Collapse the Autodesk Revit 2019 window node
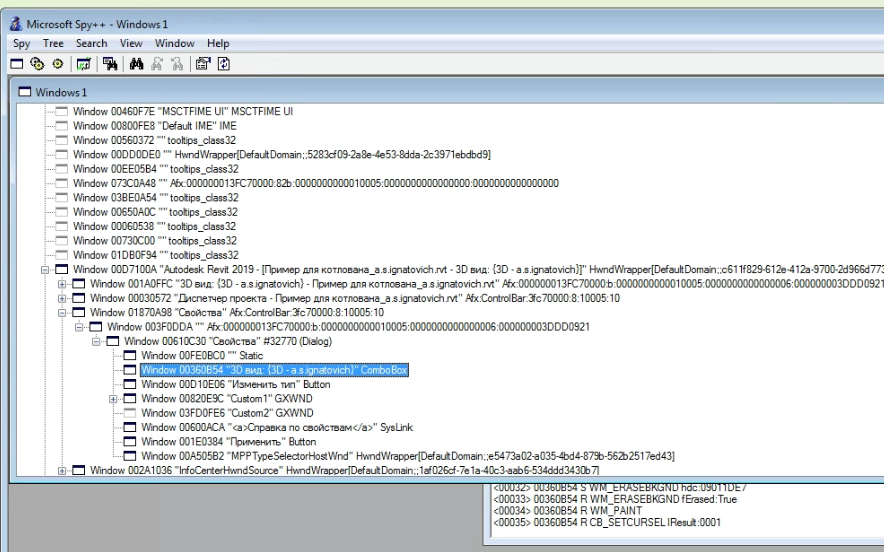884x552 pixels. (45, 270)
